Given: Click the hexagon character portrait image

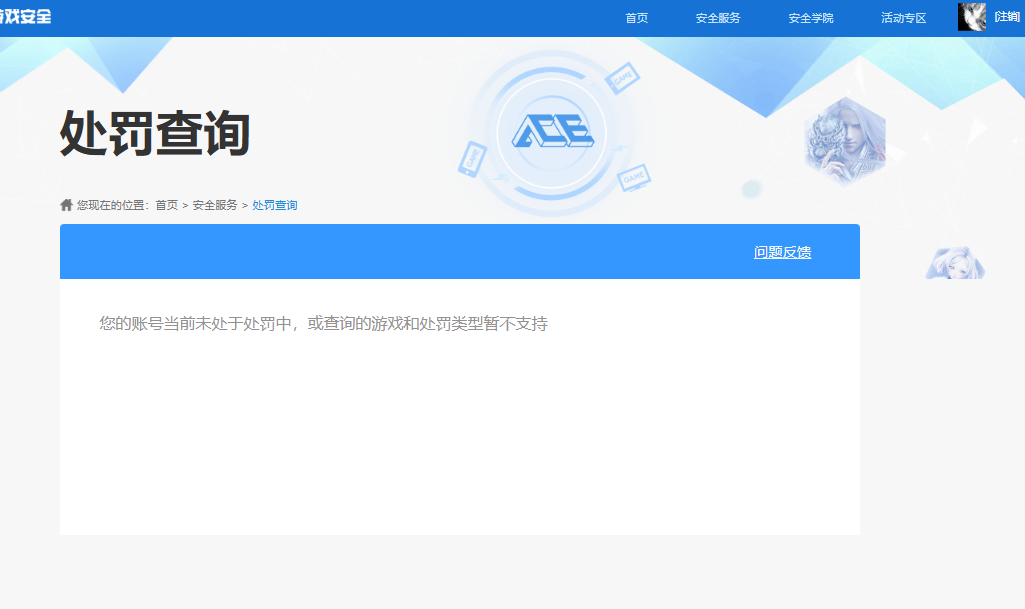Looking at the screenshot, I should [845, 142].
